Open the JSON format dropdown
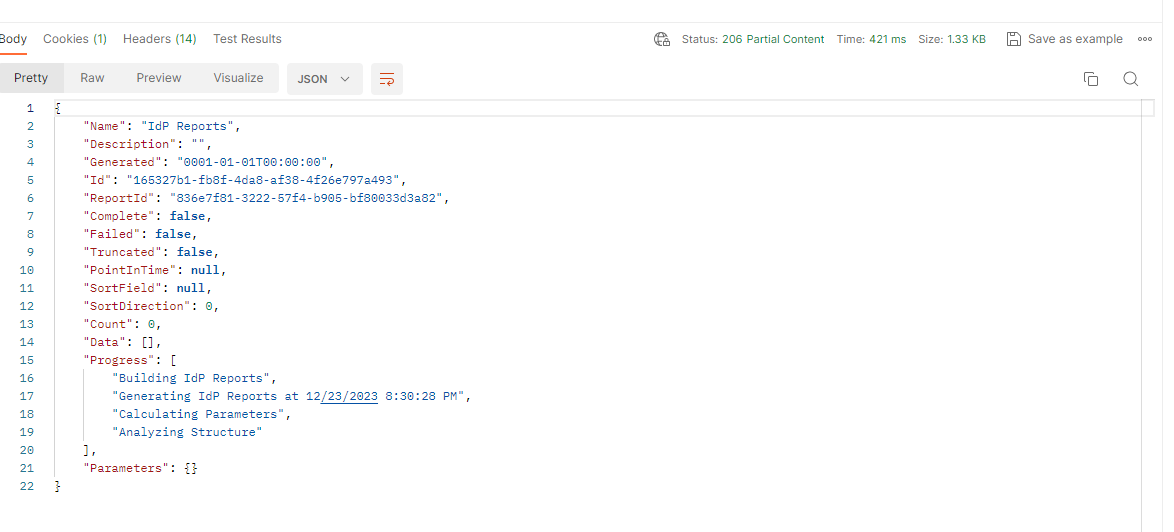The width and height of the screenshot is (1174, 532). [324, 79]
